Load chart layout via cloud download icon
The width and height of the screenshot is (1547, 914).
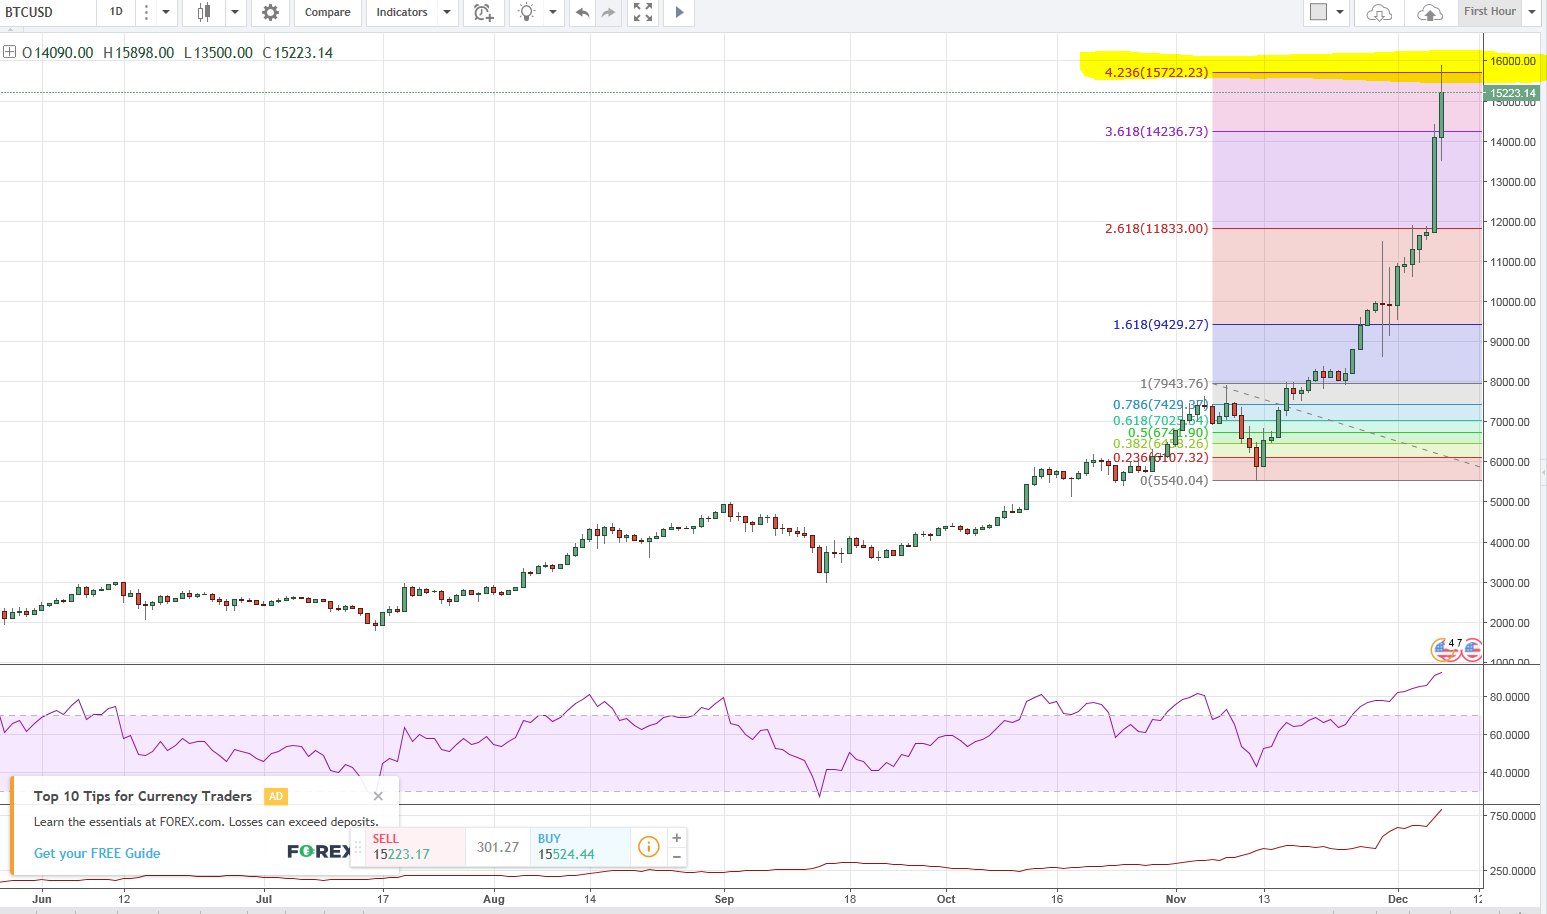(1379, 12)
